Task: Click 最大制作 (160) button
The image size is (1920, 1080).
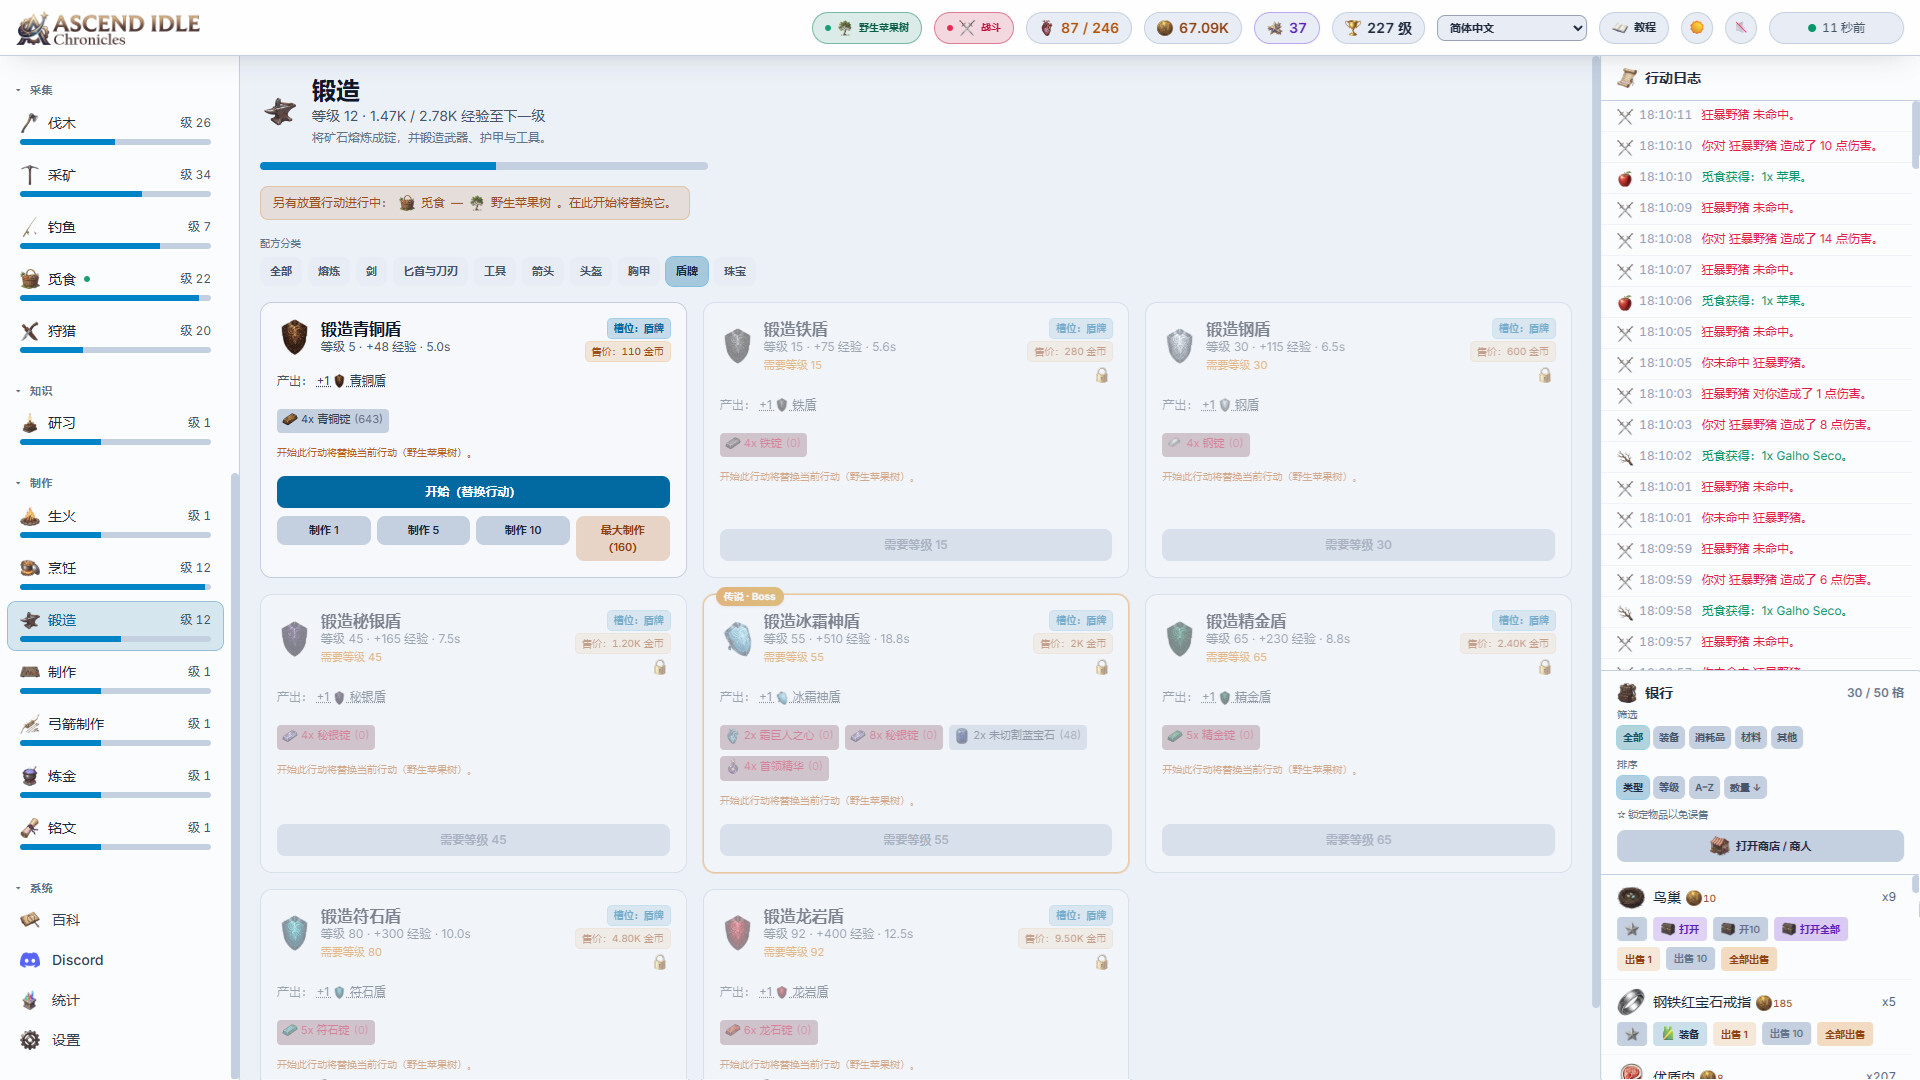Action: pyautogui.click(x=623, y=538)
